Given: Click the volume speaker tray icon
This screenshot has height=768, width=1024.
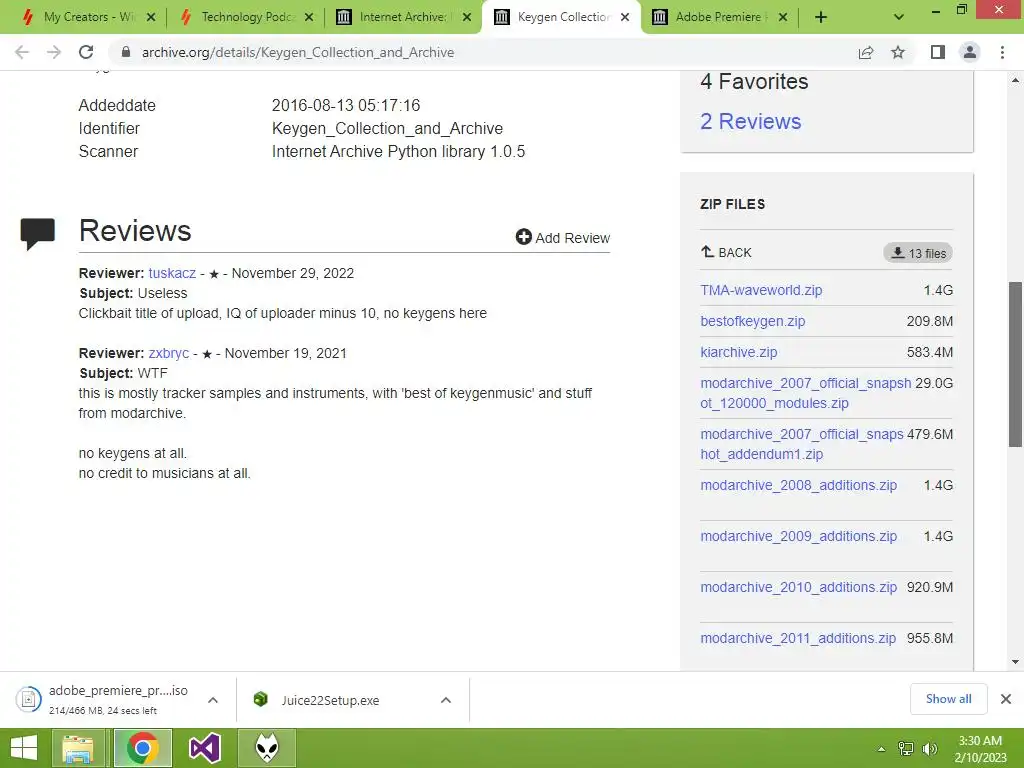Looking at the screenshot, I should [x=930, y=749].
